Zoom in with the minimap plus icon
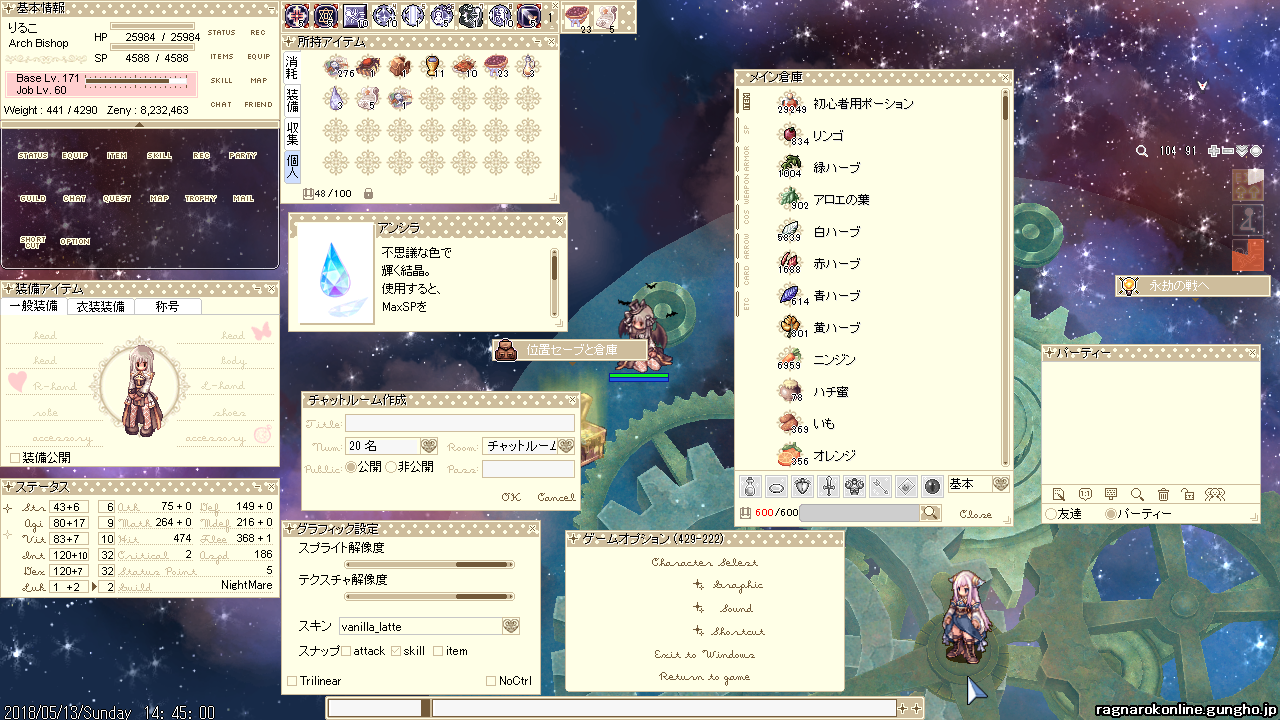 [x=1214, y=151]
